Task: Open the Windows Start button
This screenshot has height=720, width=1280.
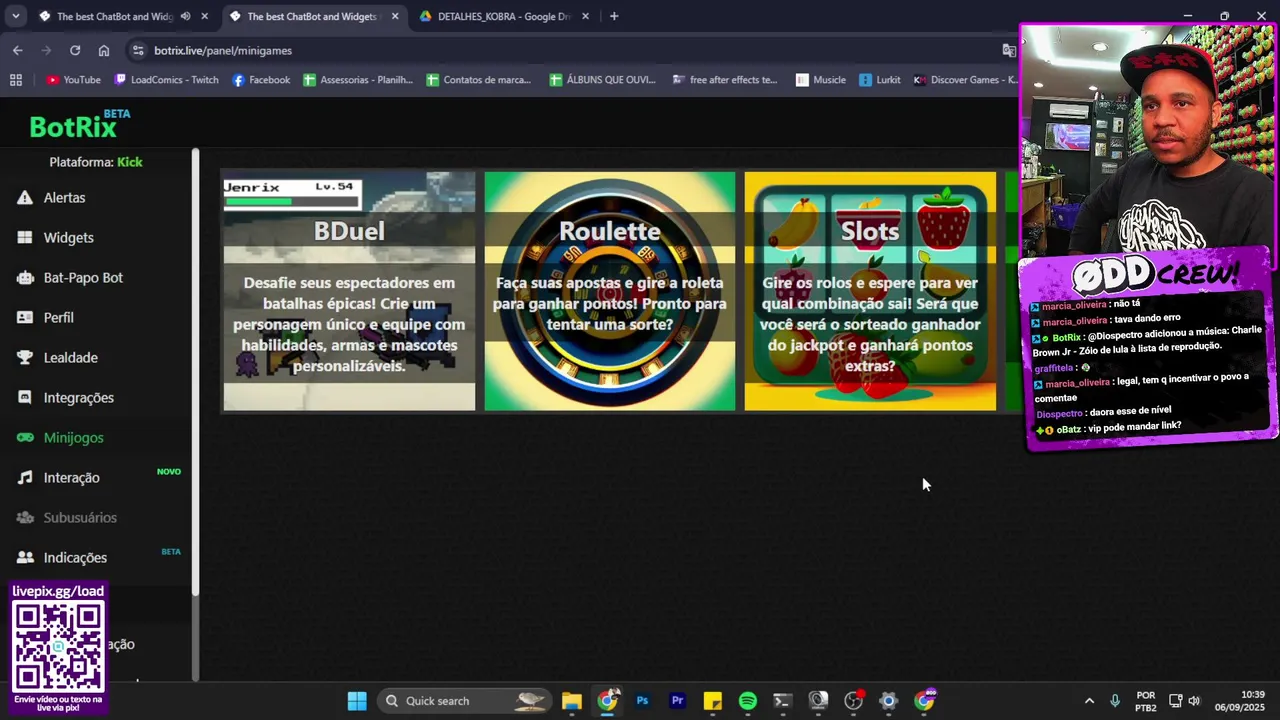Action: (x=357, y=701)
